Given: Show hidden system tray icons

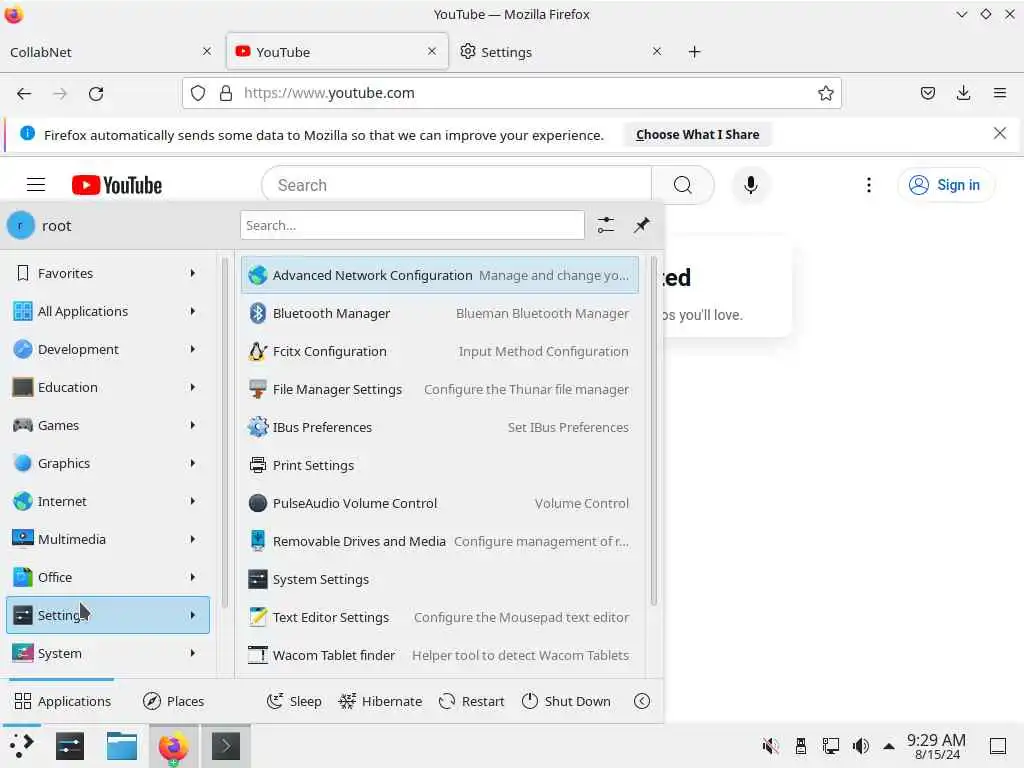Looking at the screenshot, I should click(x=889, y=745).
